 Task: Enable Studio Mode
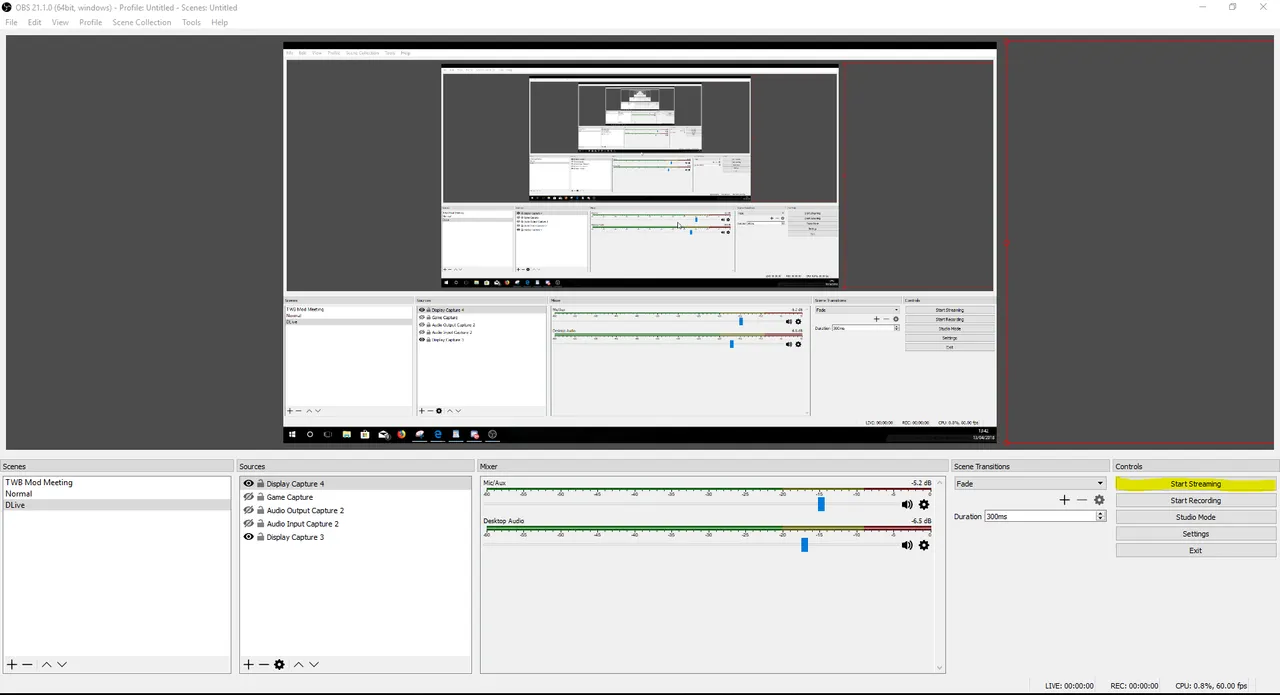[x=1196, y=517]
